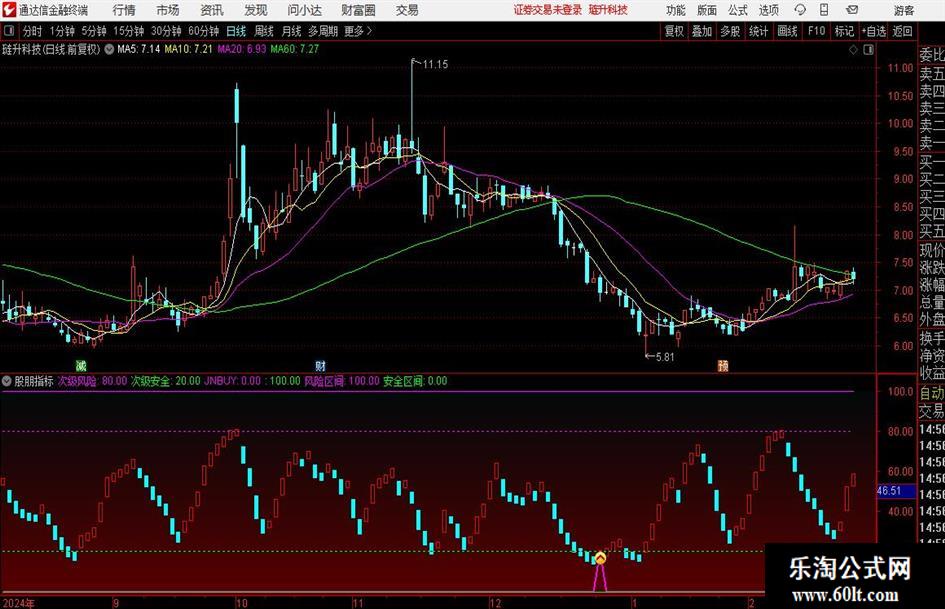This screenshot has width=945, height=609.
Task: Open the 财富圈 menu
Action: point(358,10)
